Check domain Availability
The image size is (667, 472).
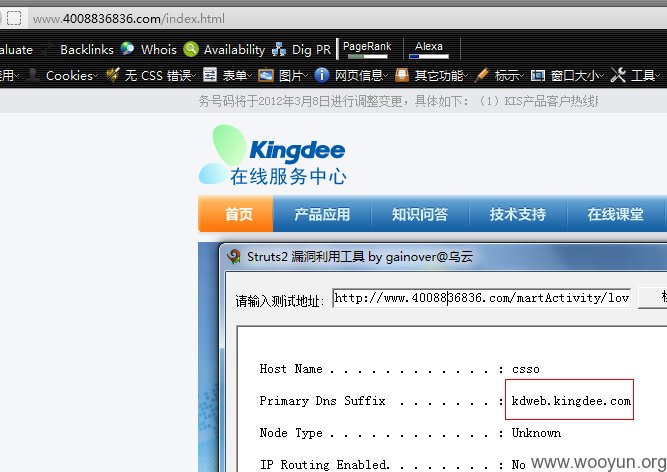tap(234, 50)
